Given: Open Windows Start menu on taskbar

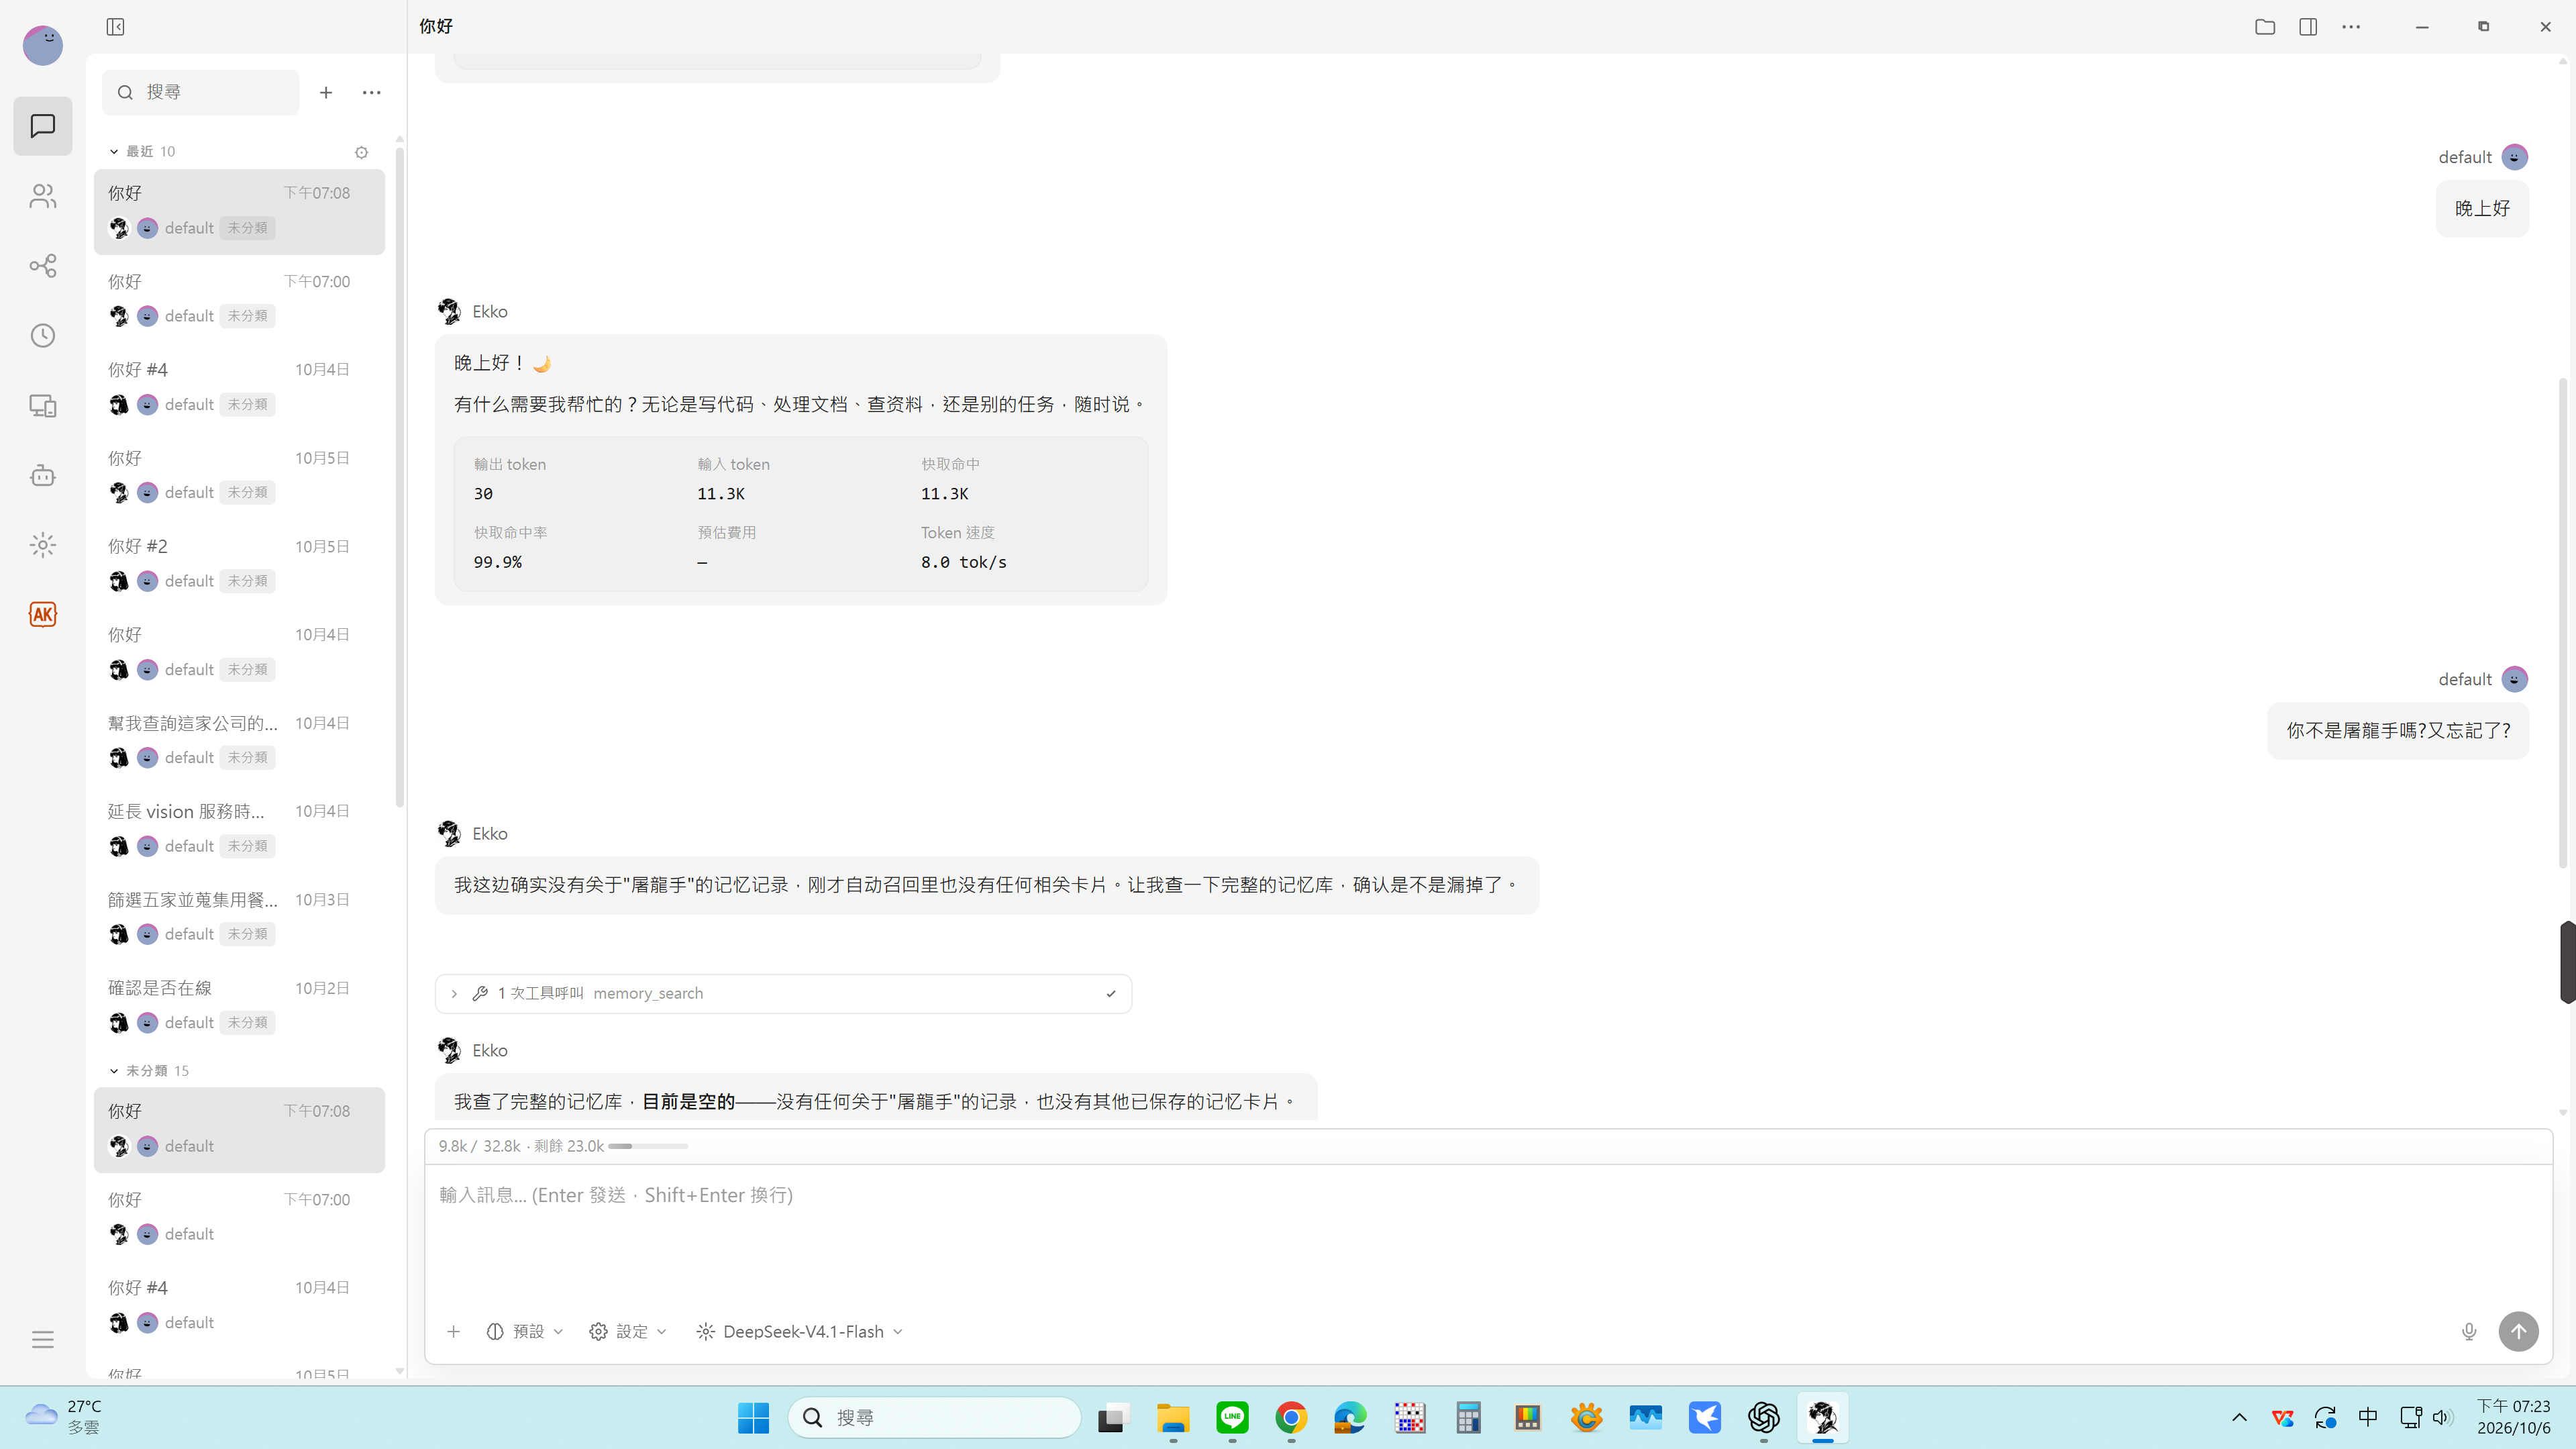Looking at the screenshot, I should pyautogui.click(x=753, y=1418).
